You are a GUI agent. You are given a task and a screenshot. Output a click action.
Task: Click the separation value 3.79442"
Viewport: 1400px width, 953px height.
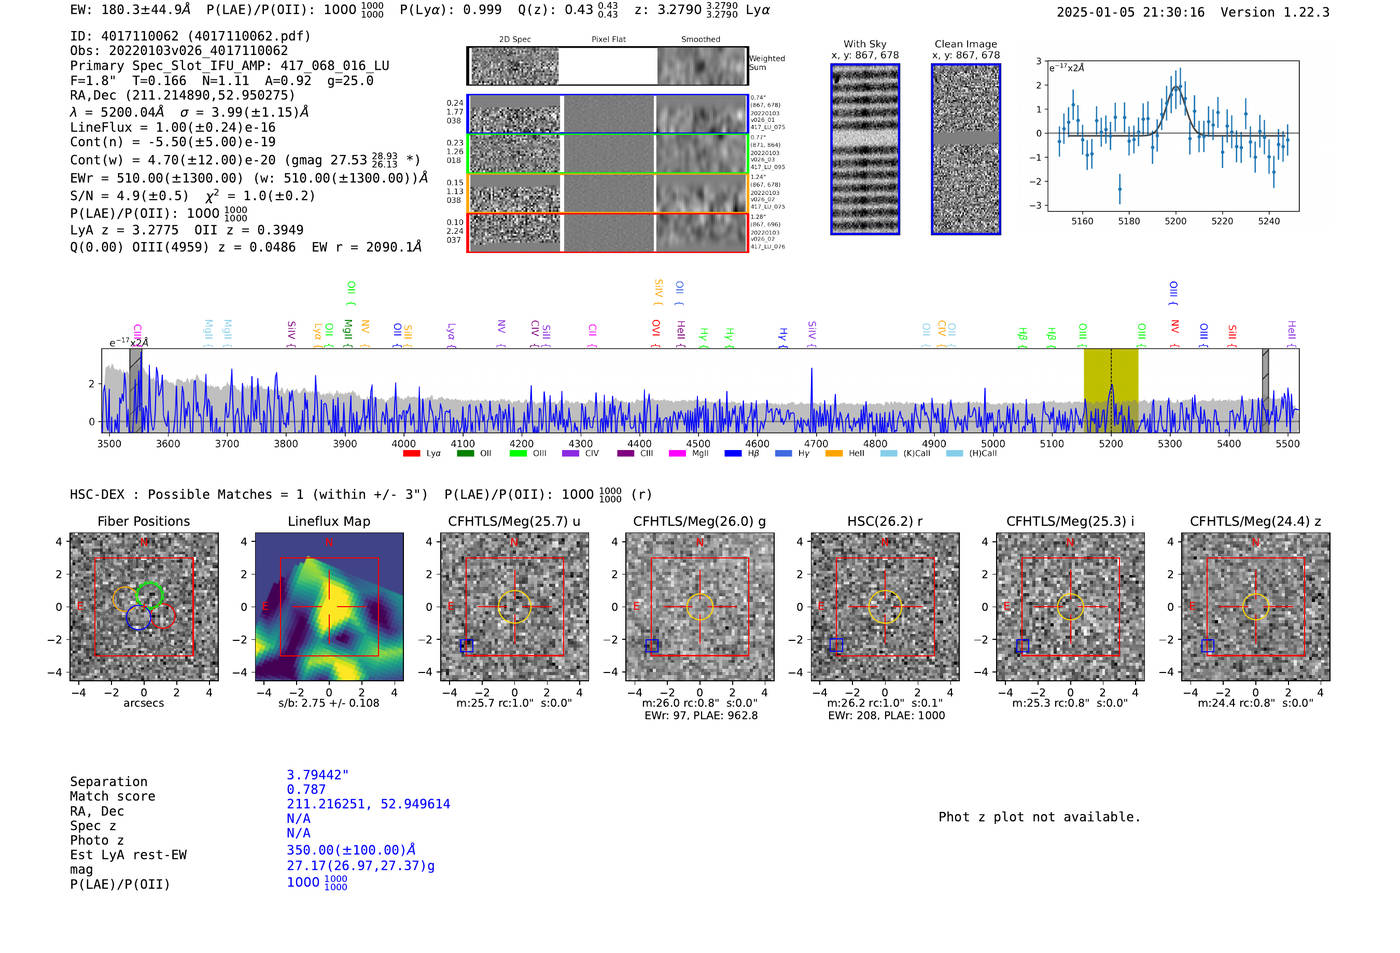click(318, 775)
